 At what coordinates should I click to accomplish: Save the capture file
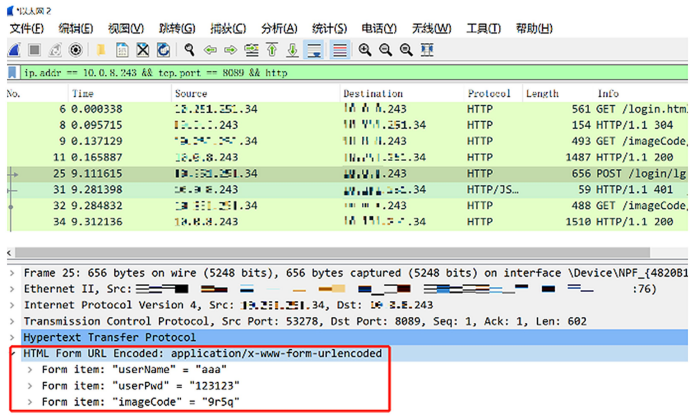click(122, 50)
